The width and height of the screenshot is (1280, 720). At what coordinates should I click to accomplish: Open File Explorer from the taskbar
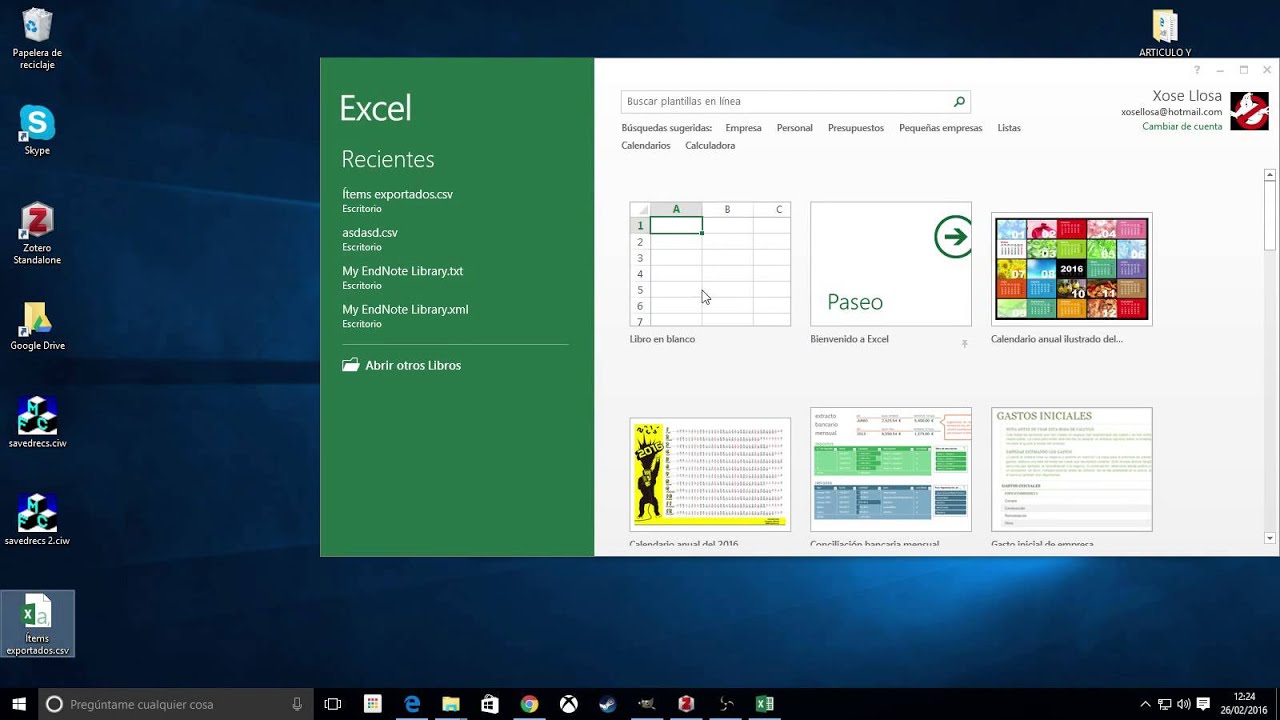click(451, 704)
